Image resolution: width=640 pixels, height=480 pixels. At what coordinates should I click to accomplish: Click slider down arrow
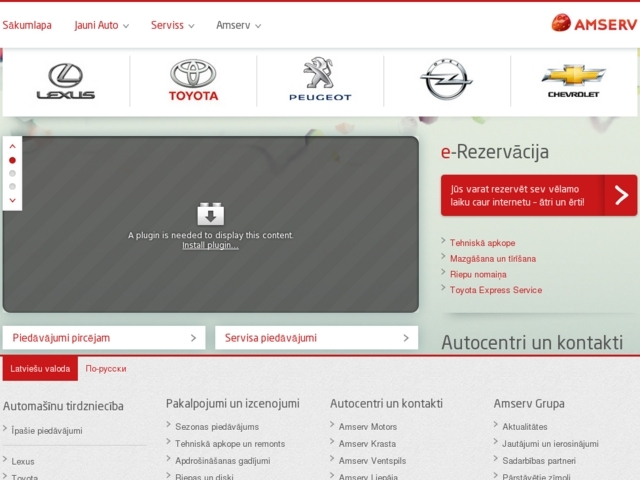(x=12, y=200)
